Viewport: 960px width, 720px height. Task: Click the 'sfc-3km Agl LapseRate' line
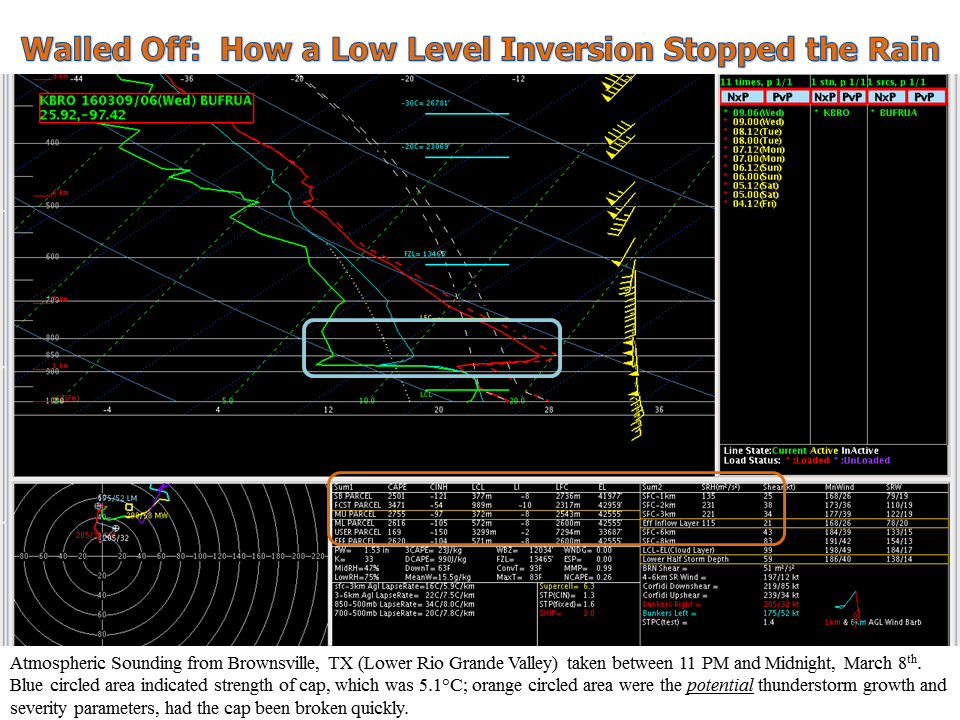[x=405, y=587]
